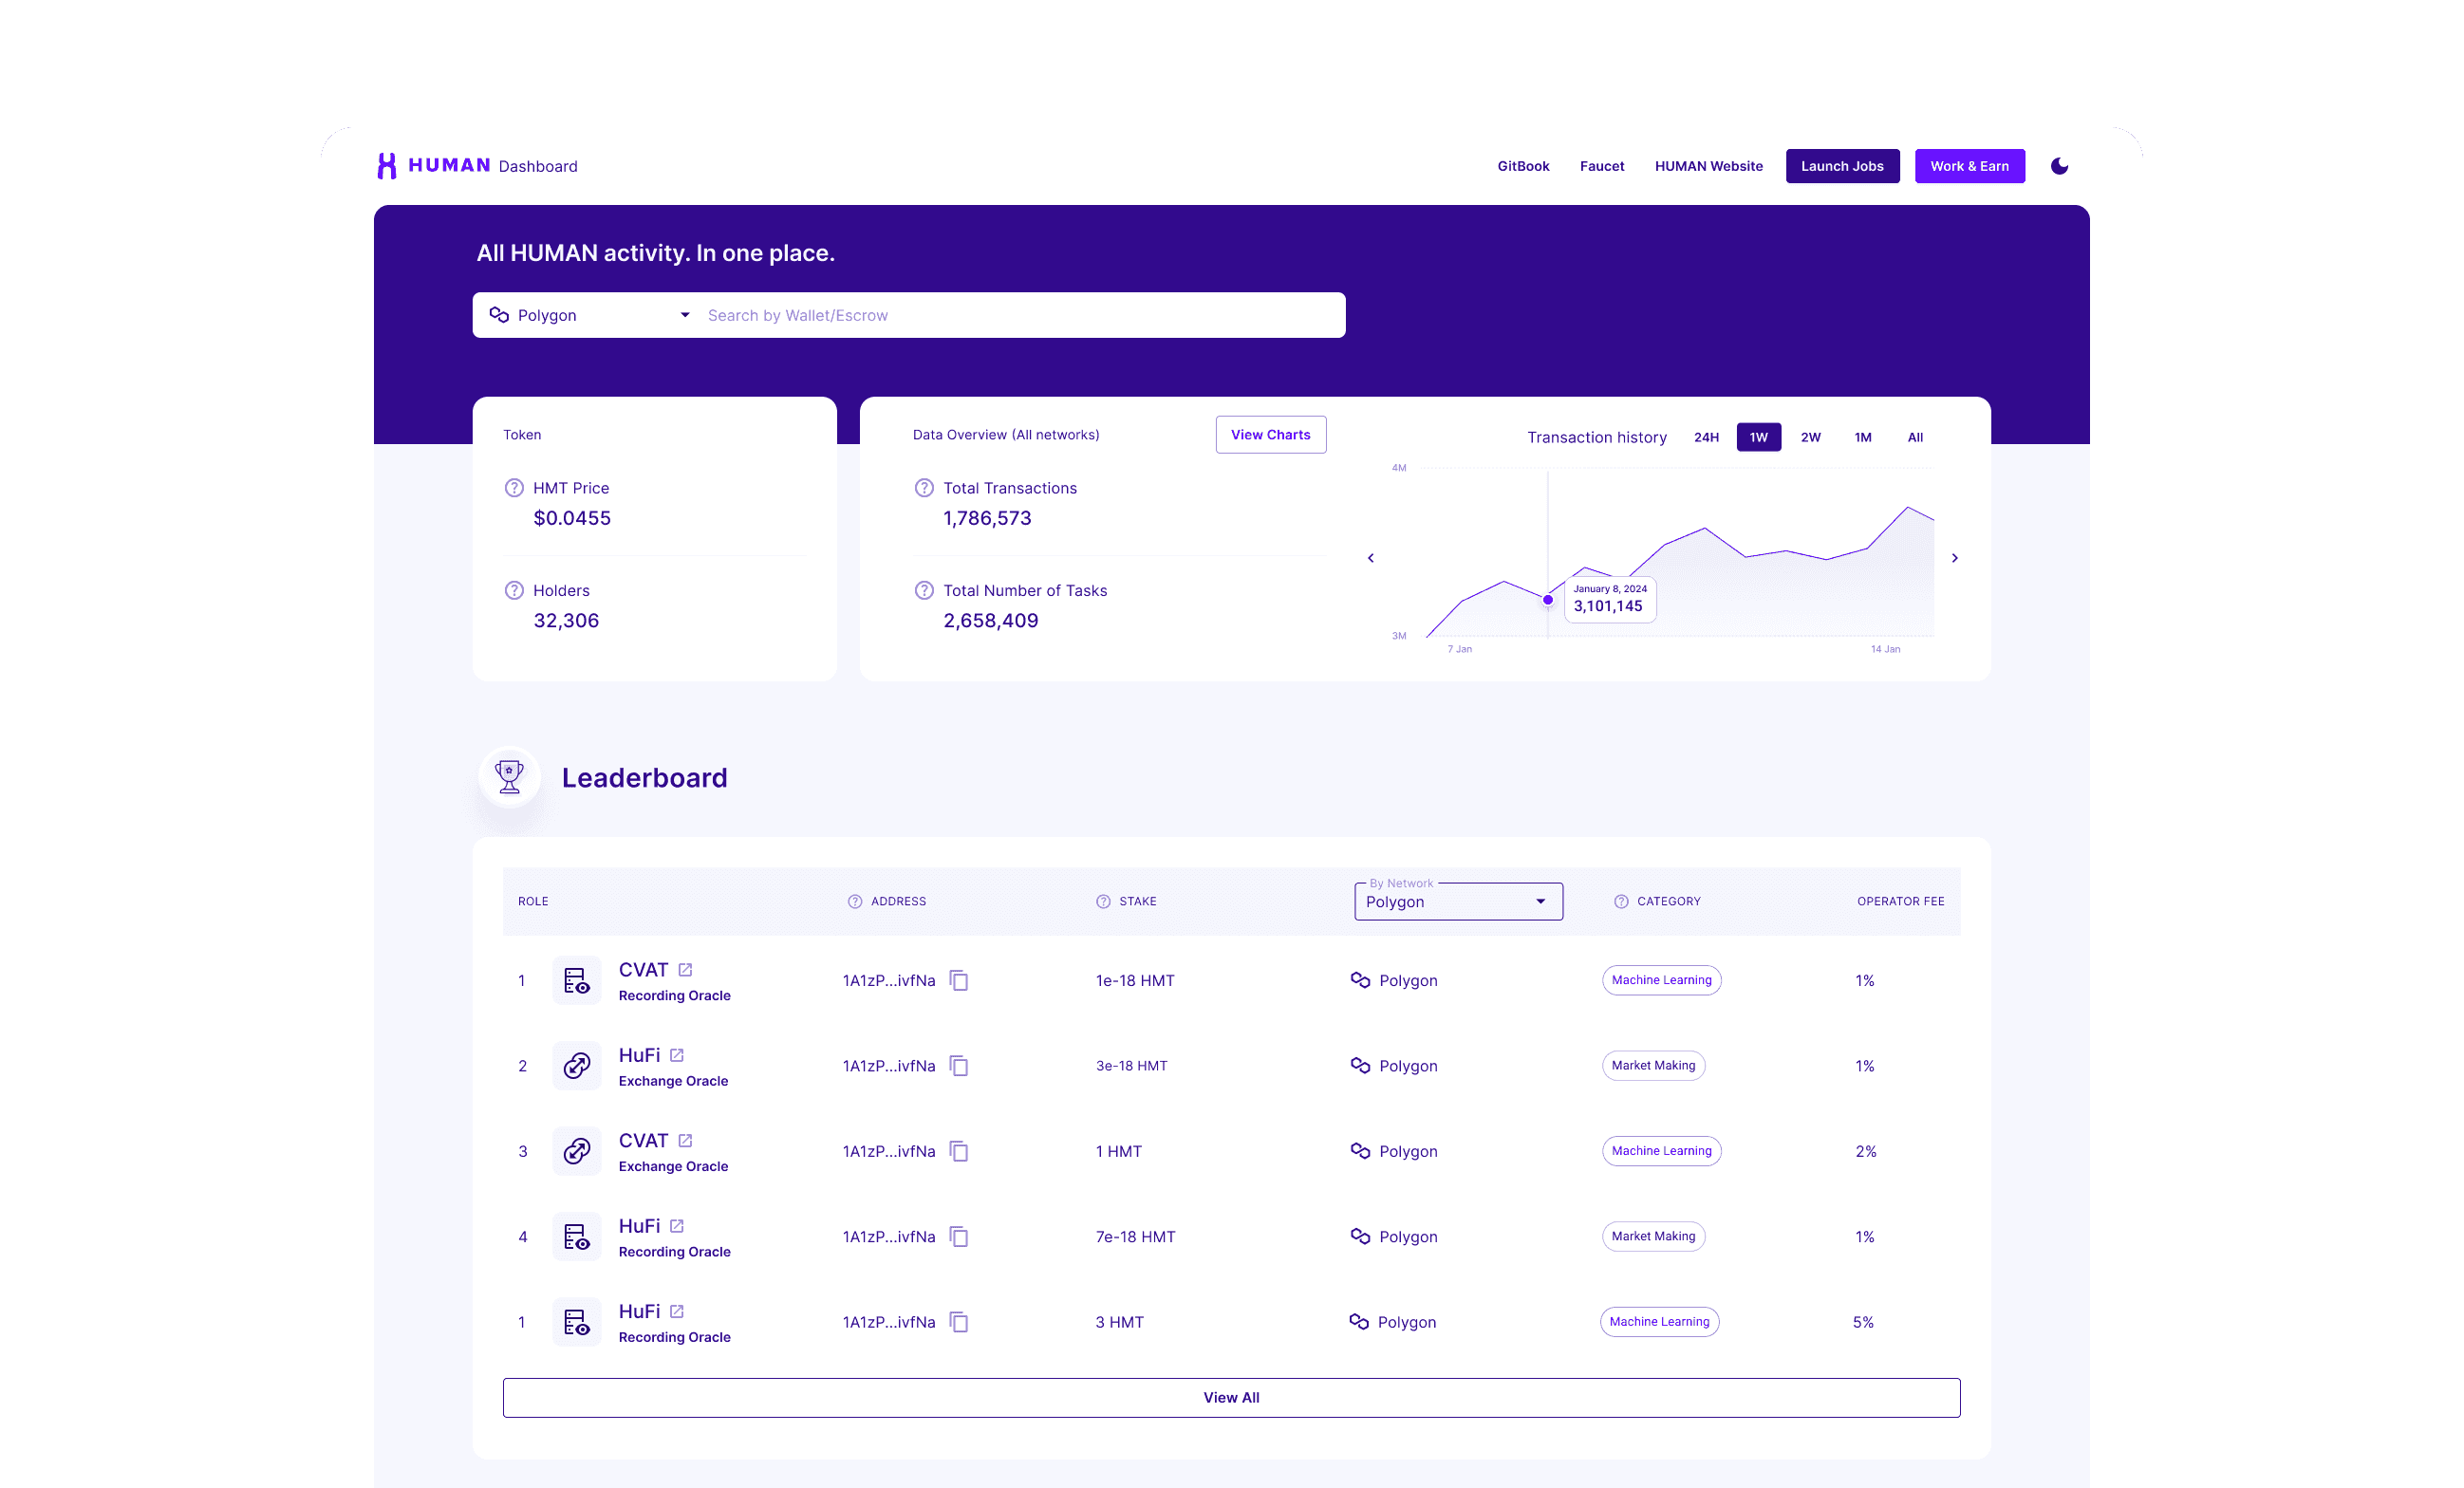2464x1488 pixels.
Task: Click the View All leaderboard button
Action: (1231, 1397)
